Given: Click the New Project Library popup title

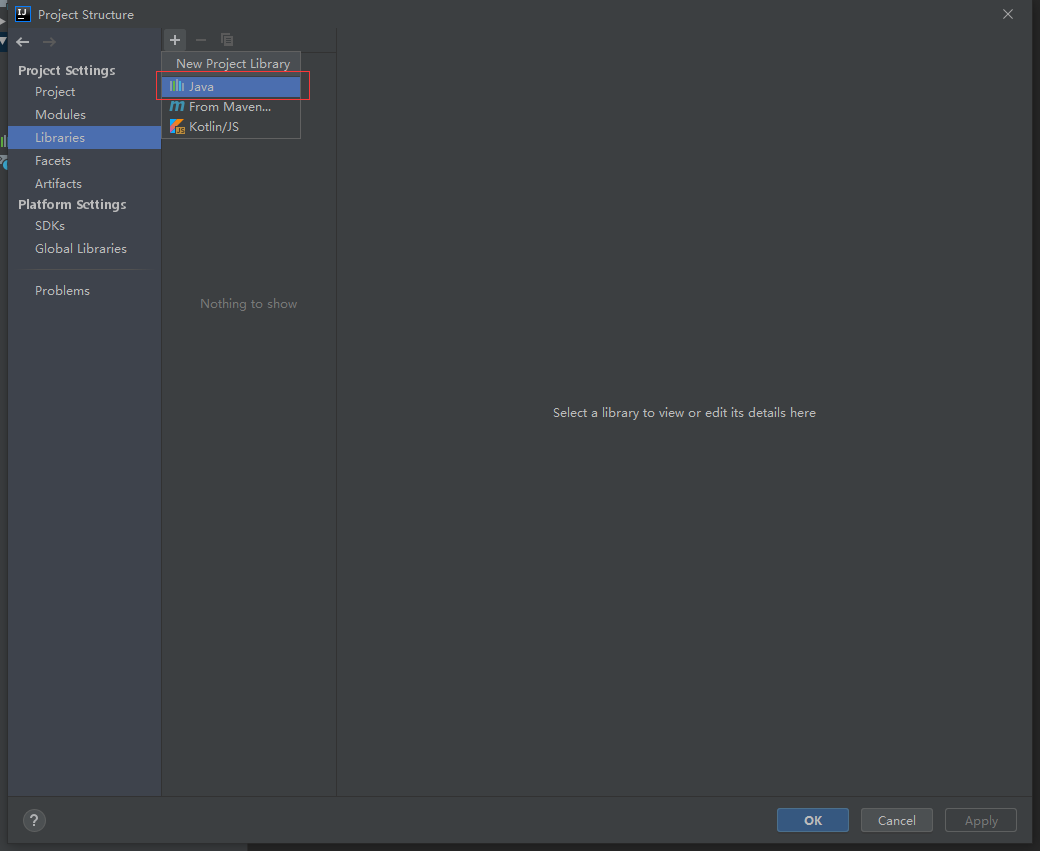Looking at the screenshot, I should click(x=233, y=64).
